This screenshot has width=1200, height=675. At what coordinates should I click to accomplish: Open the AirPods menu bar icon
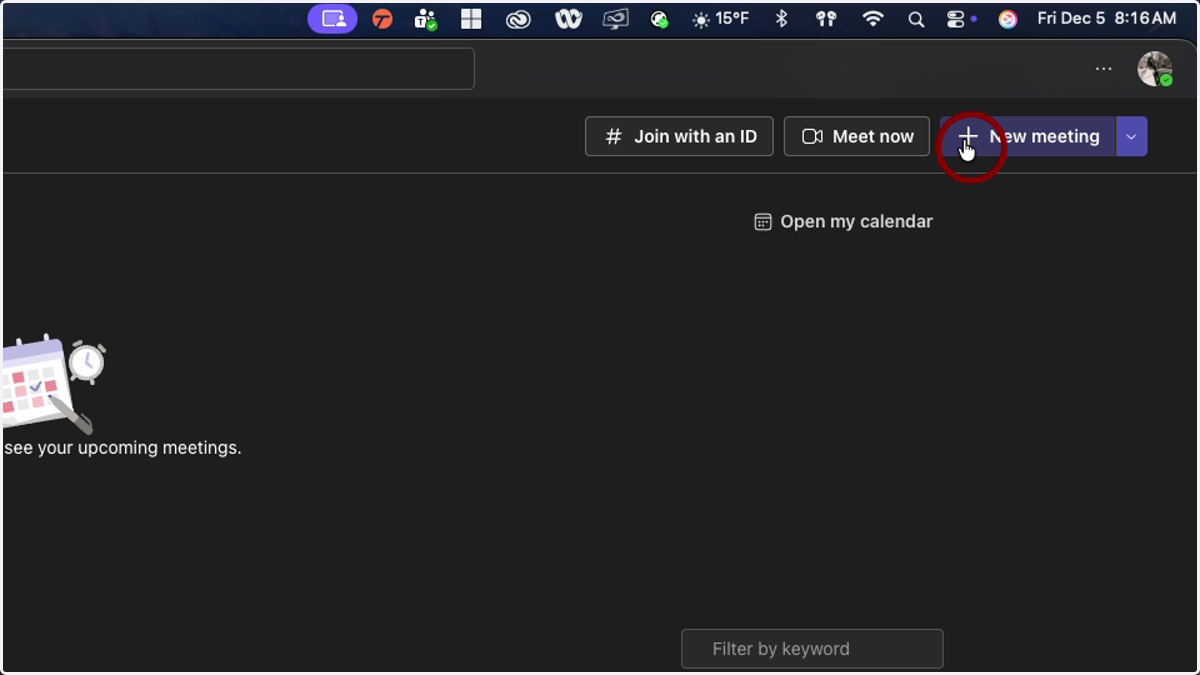(x=826, y=19)
